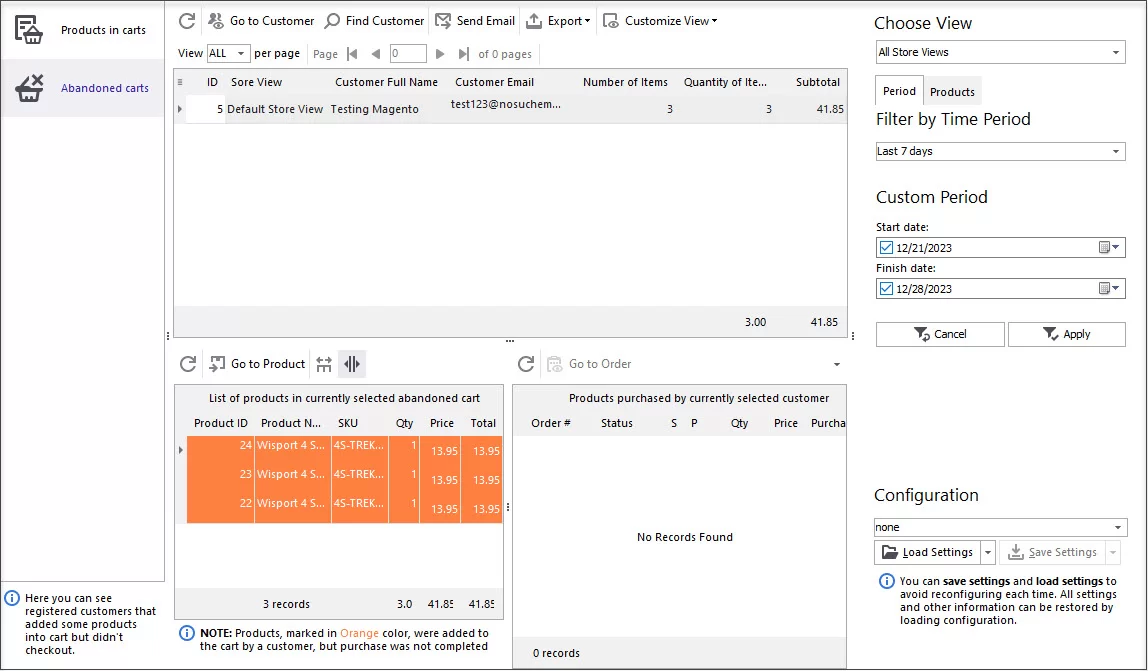
Task: Sort by the Subtotal column
Action: click(x=818, y=82)
